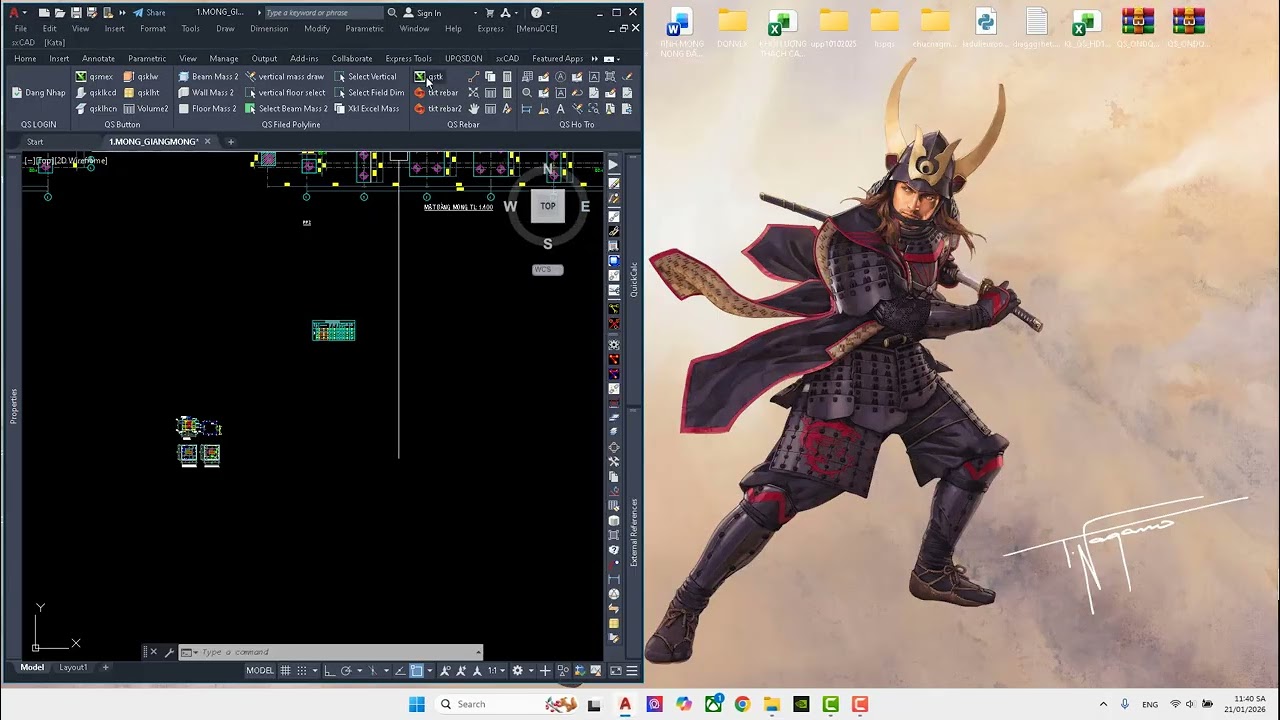Run the qsmex Excel export tool
Viewport: 1280px width, 720px height.
click(x=94, y=77)
